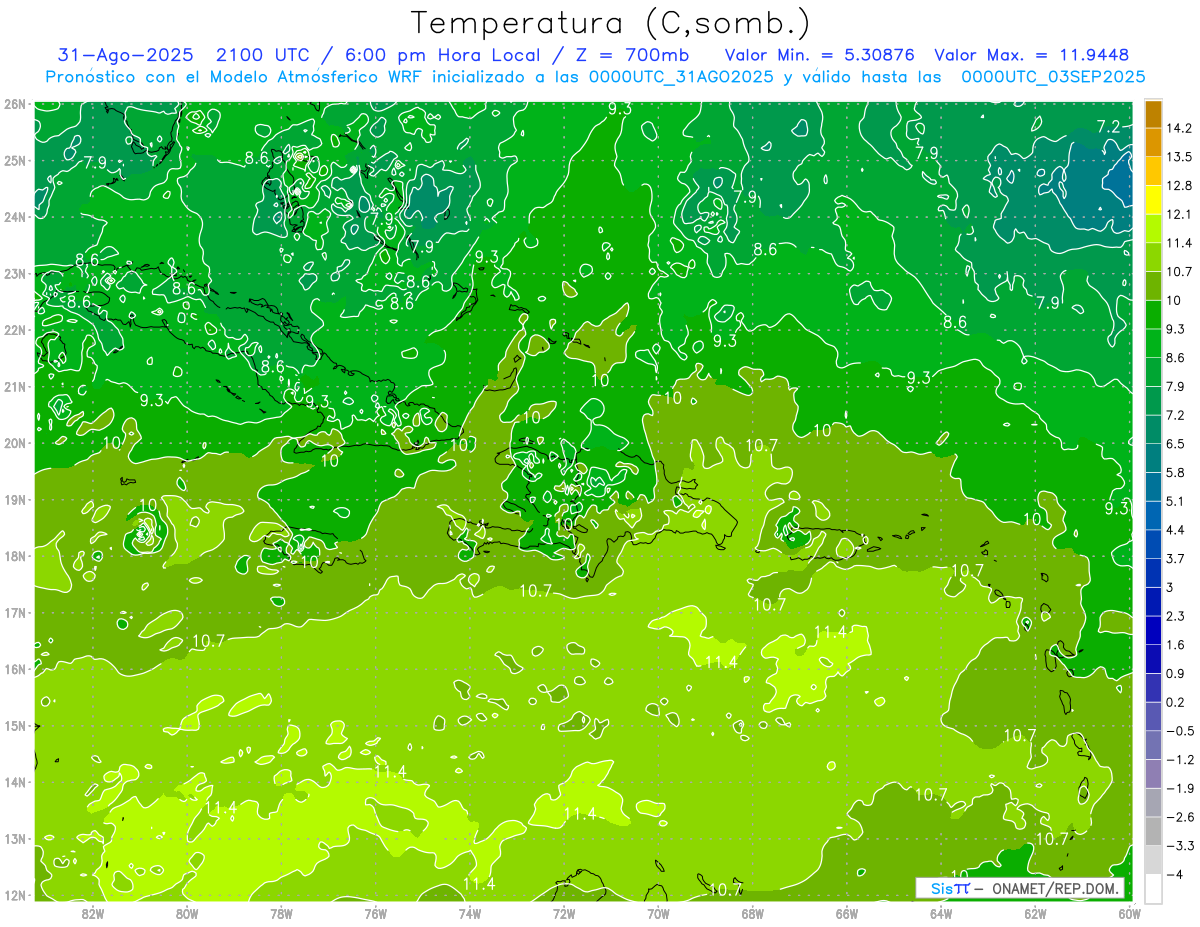Click the 80W longitude axis label
Screen dimensions: 1200x927
tap(187, 914)
